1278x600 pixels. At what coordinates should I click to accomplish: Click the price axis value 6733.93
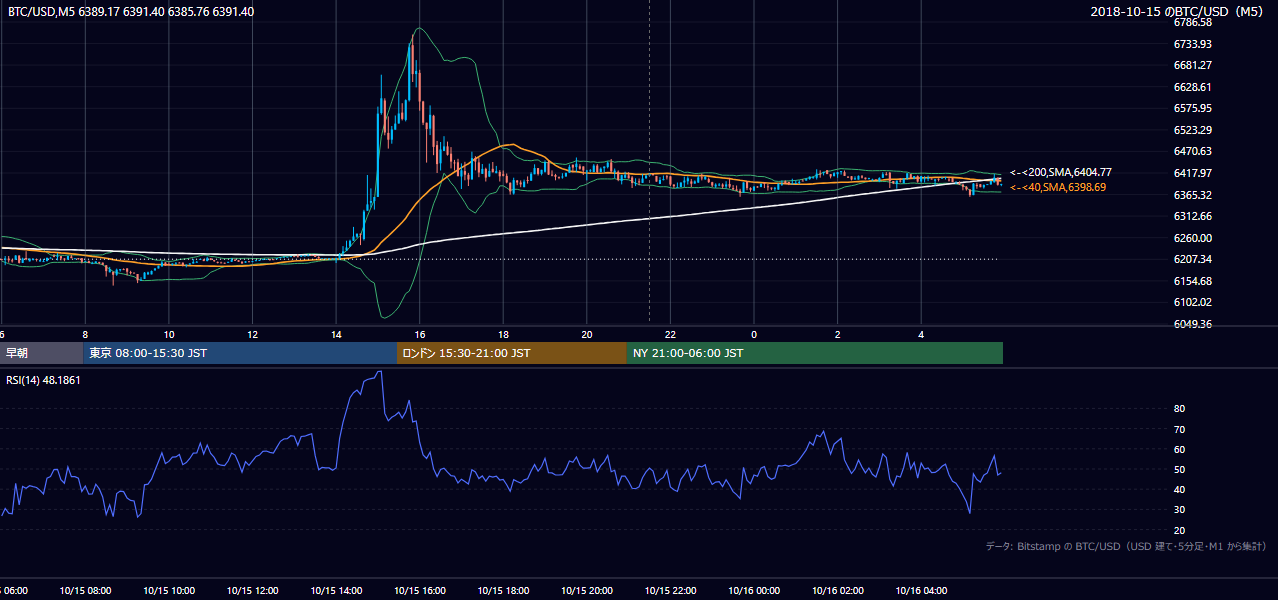click(1193, 44)
